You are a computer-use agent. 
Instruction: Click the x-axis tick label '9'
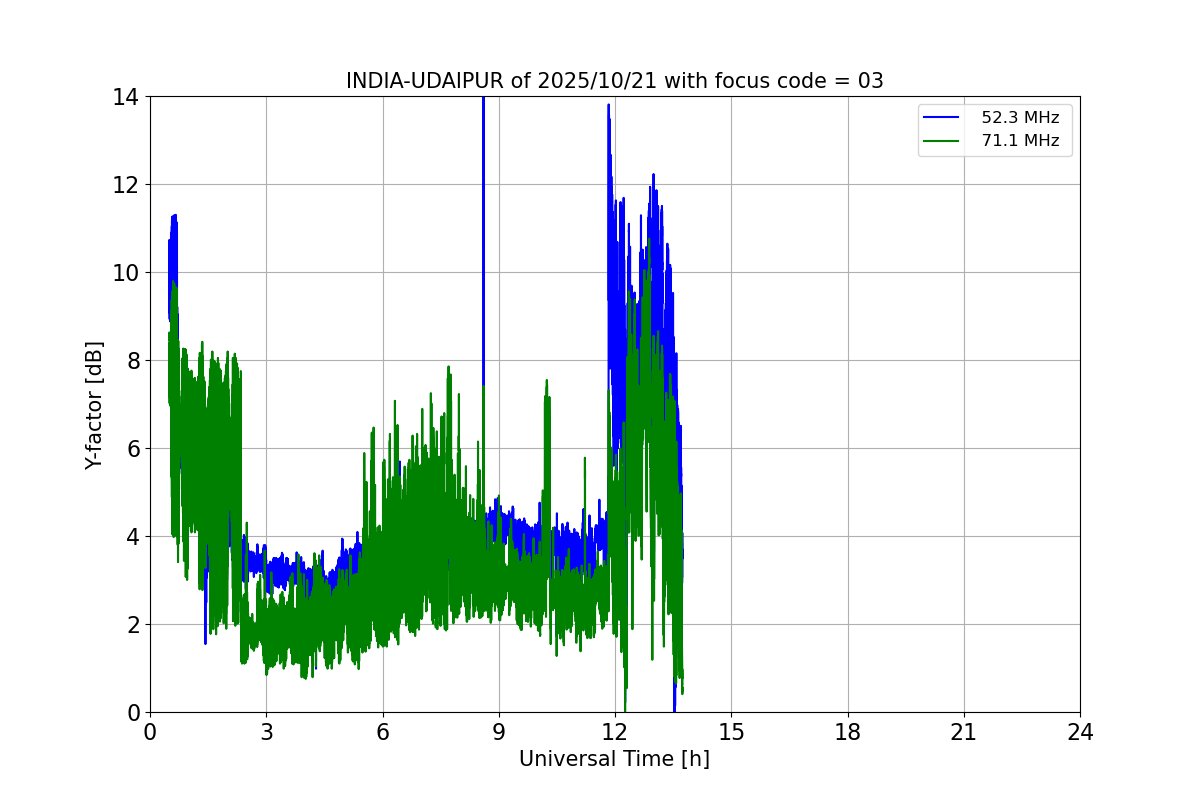pyautogui.click(x=499, y=732)
